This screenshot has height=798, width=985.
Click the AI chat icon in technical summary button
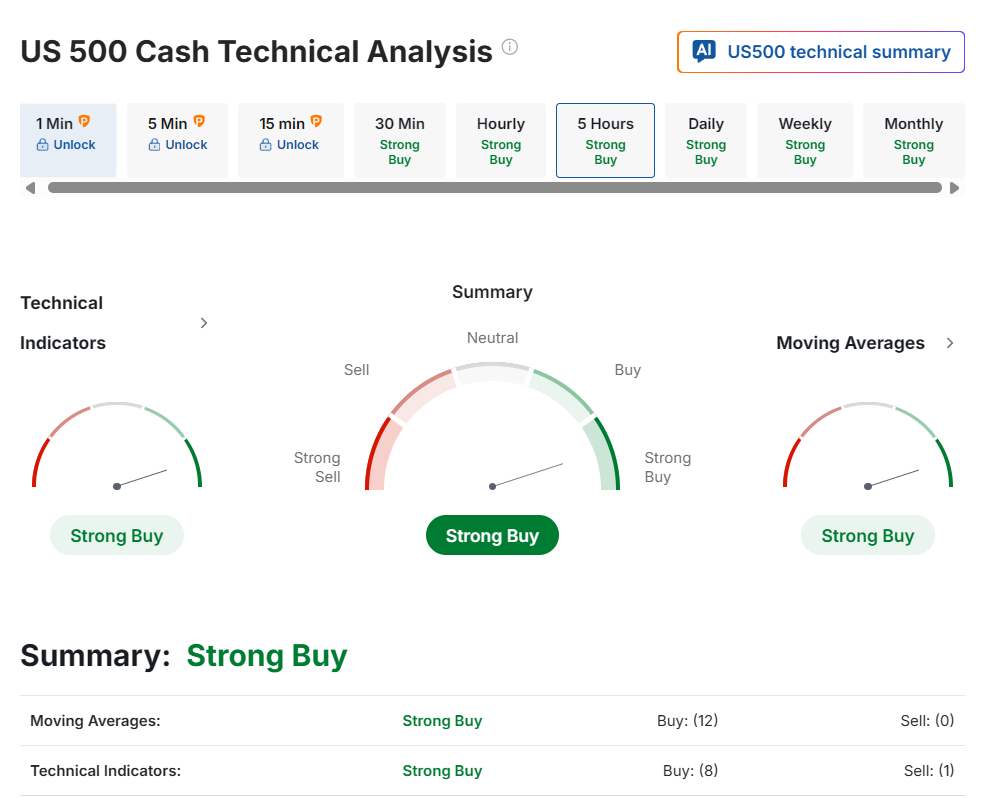coord(704,52)
